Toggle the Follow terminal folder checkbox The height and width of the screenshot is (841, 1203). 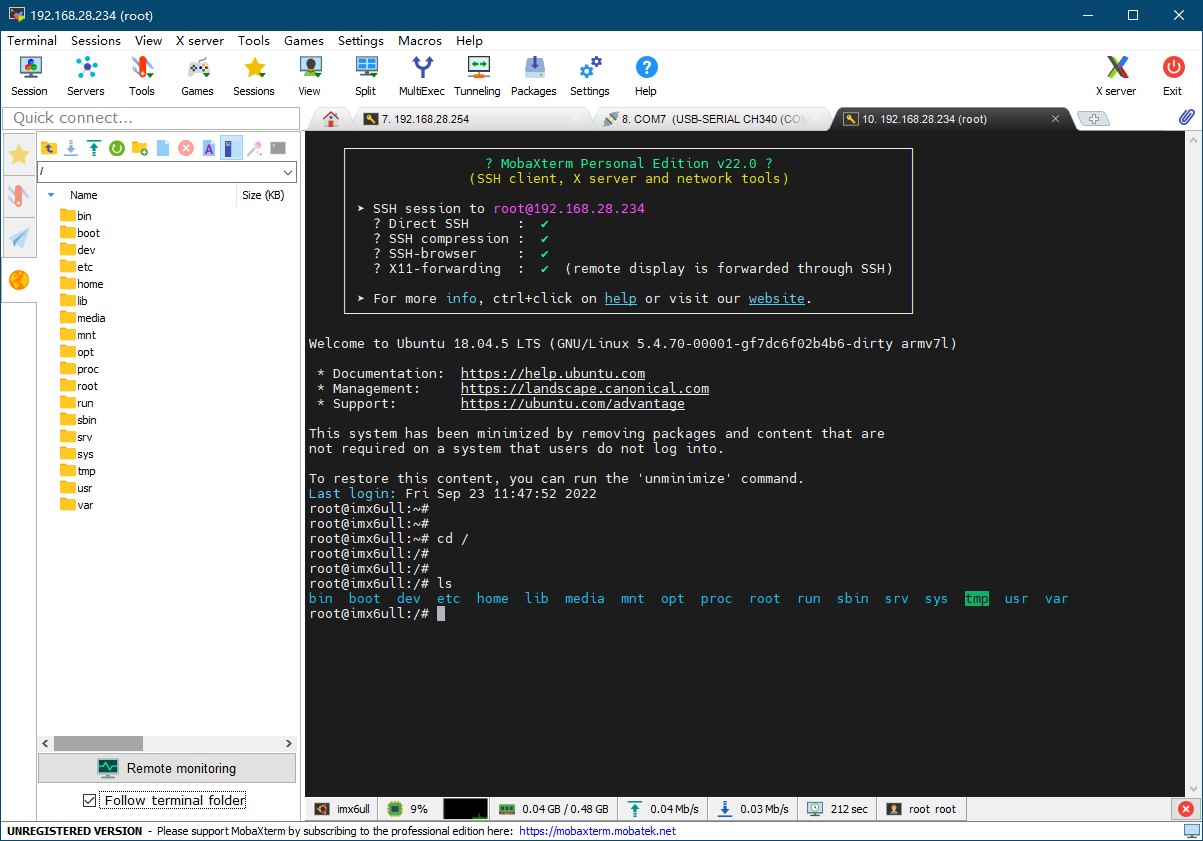pyautogui.click(x=90, y=800)
